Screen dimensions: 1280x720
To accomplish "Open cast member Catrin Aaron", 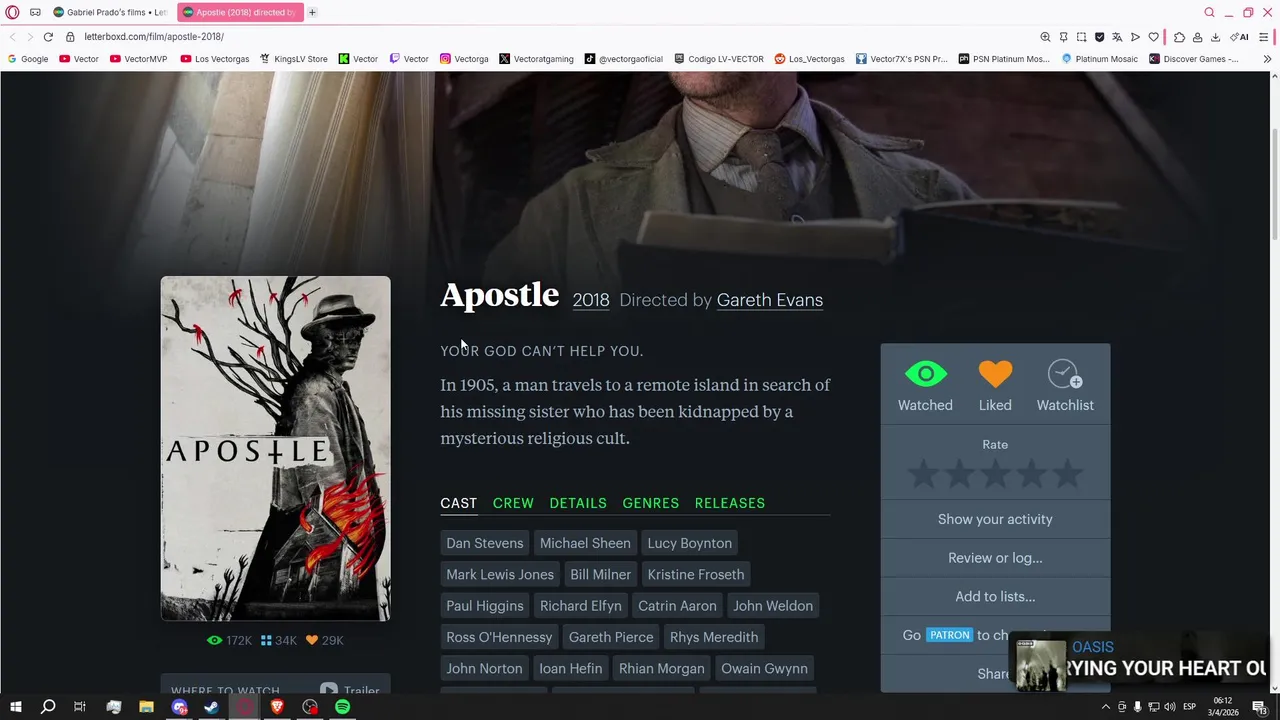I will [x=677, y=606].
